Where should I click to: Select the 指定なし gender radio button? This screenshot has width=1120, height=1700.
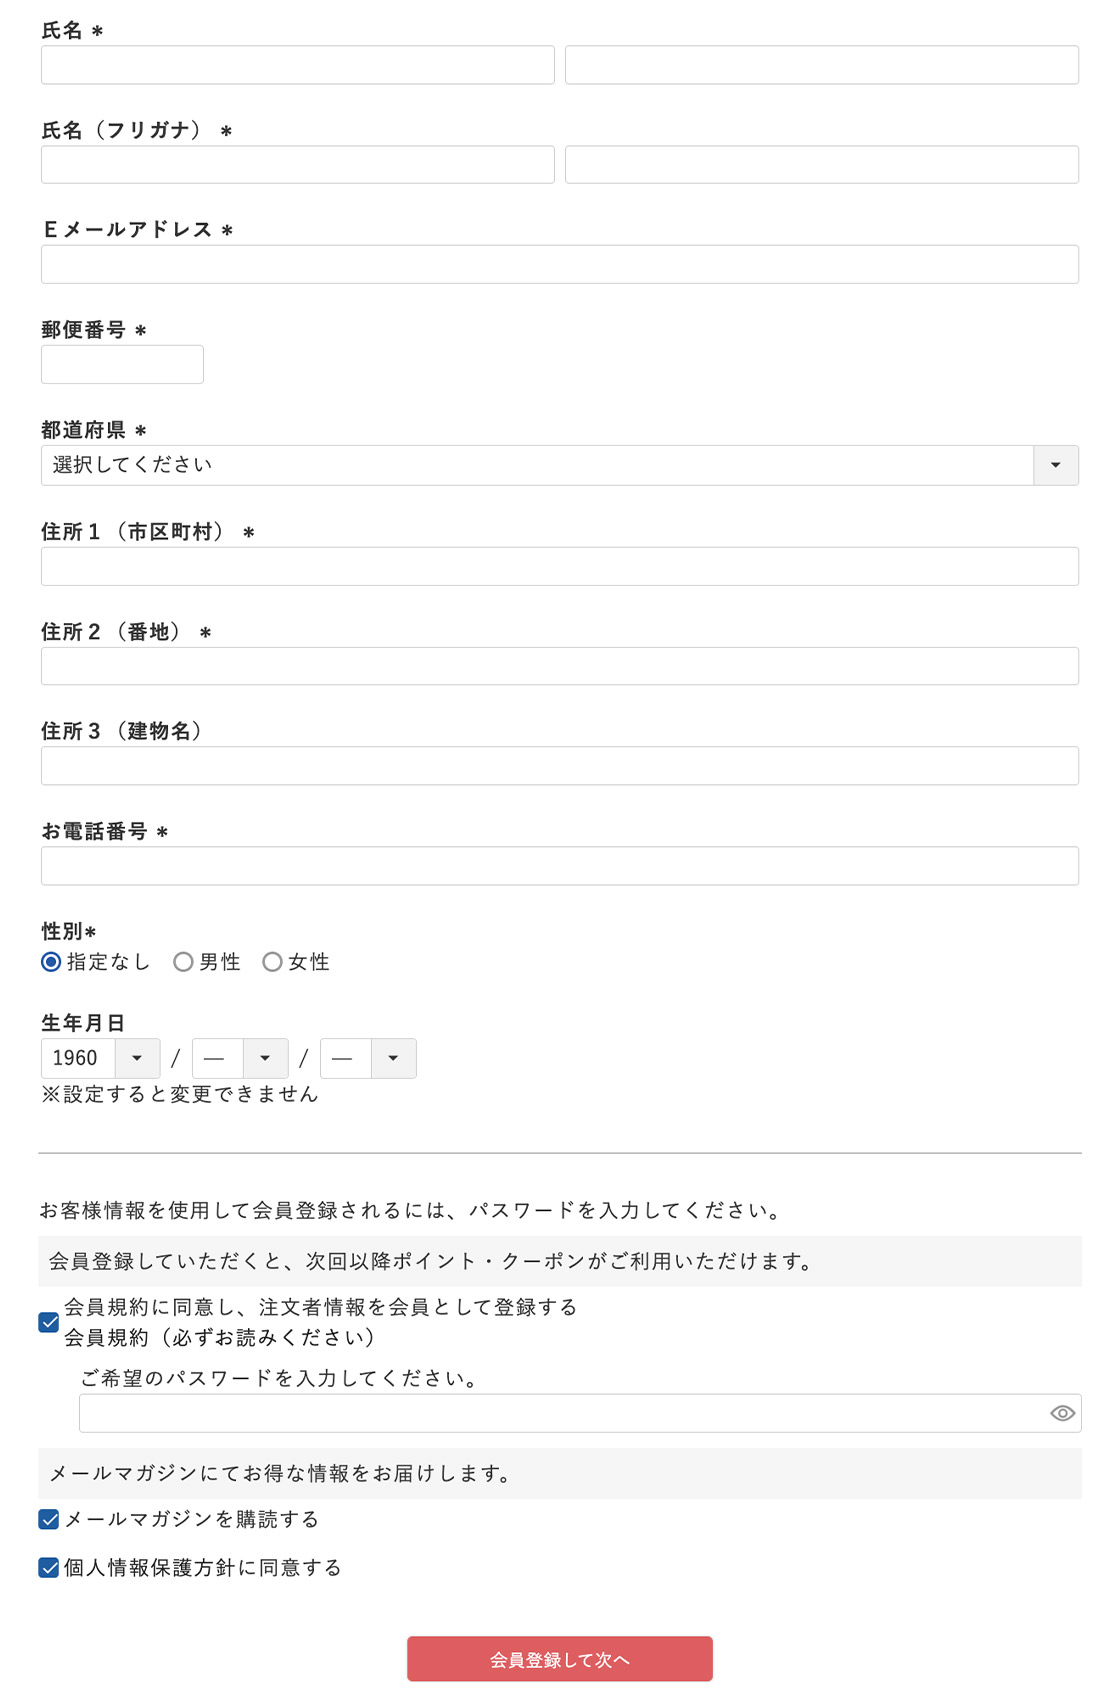(x=51, y=962)
